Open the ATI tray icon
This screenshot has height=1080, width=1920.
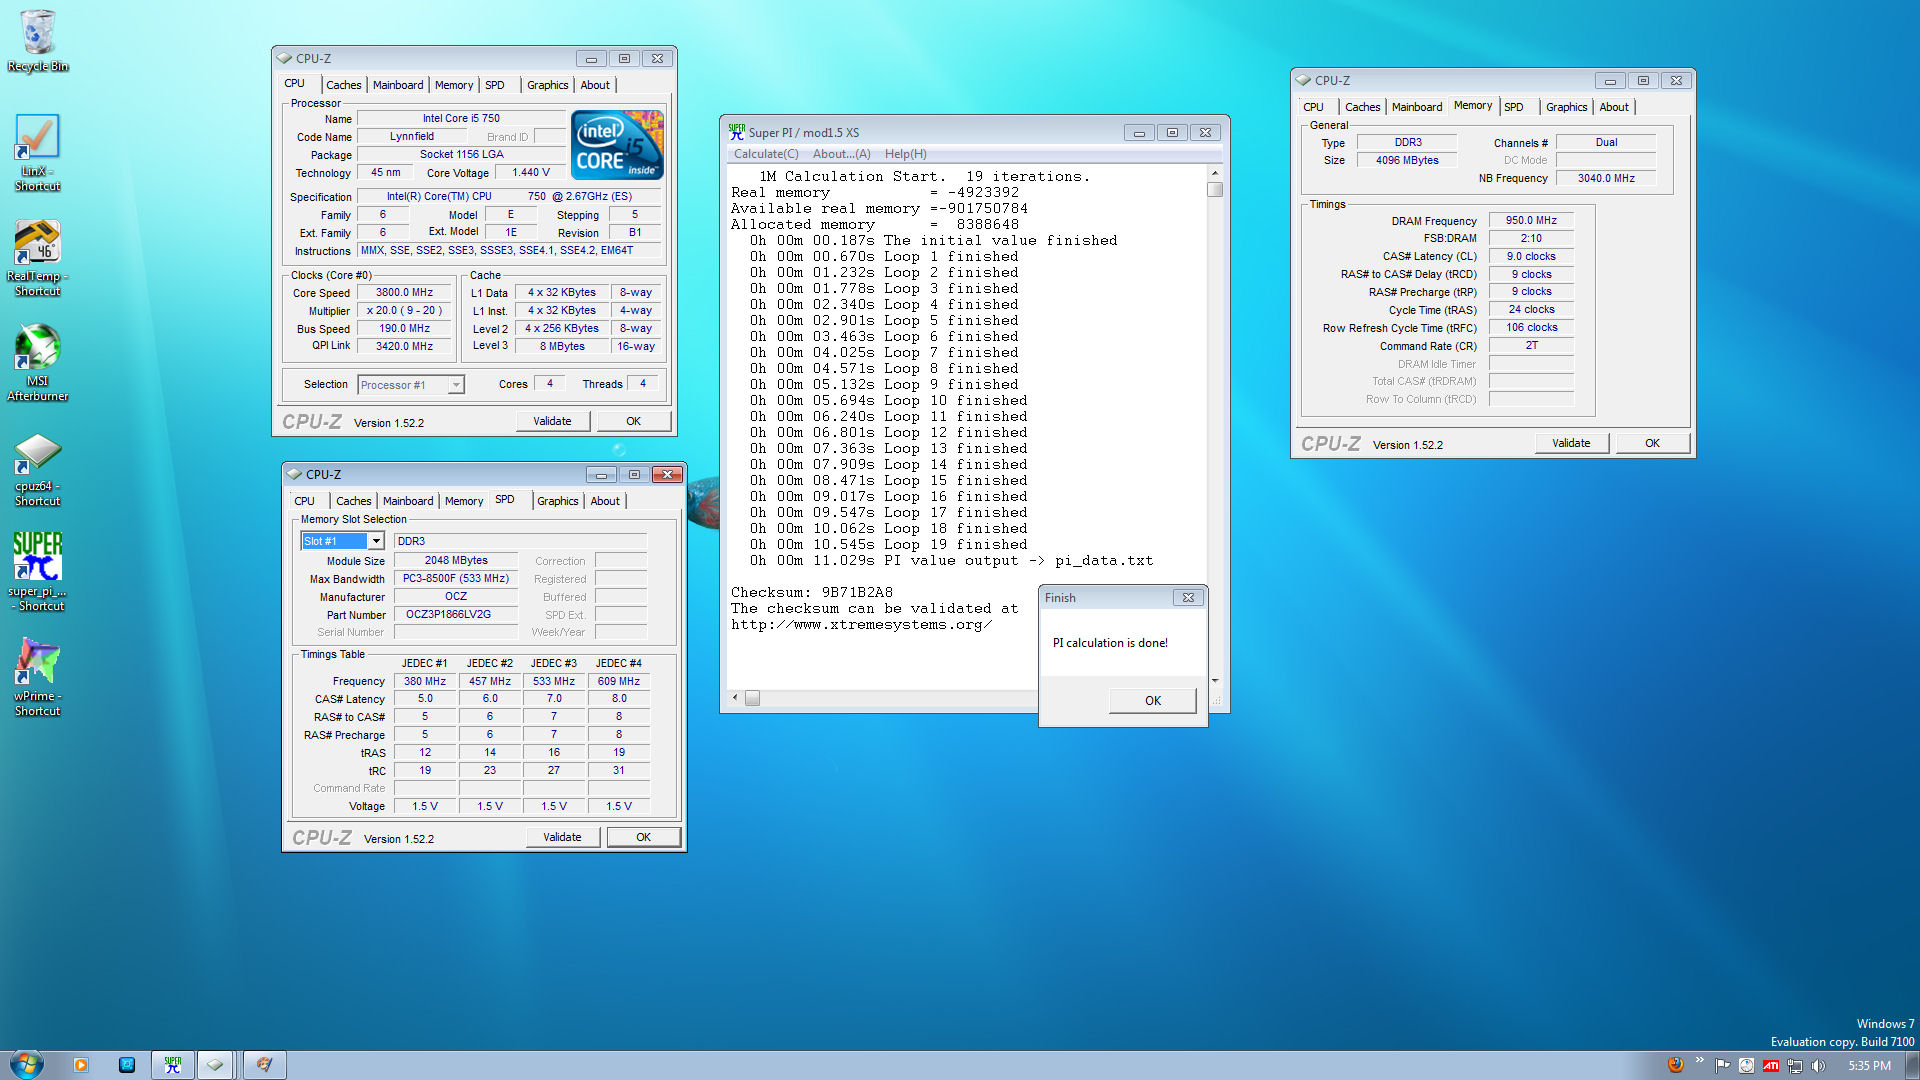point(1771,1065)
